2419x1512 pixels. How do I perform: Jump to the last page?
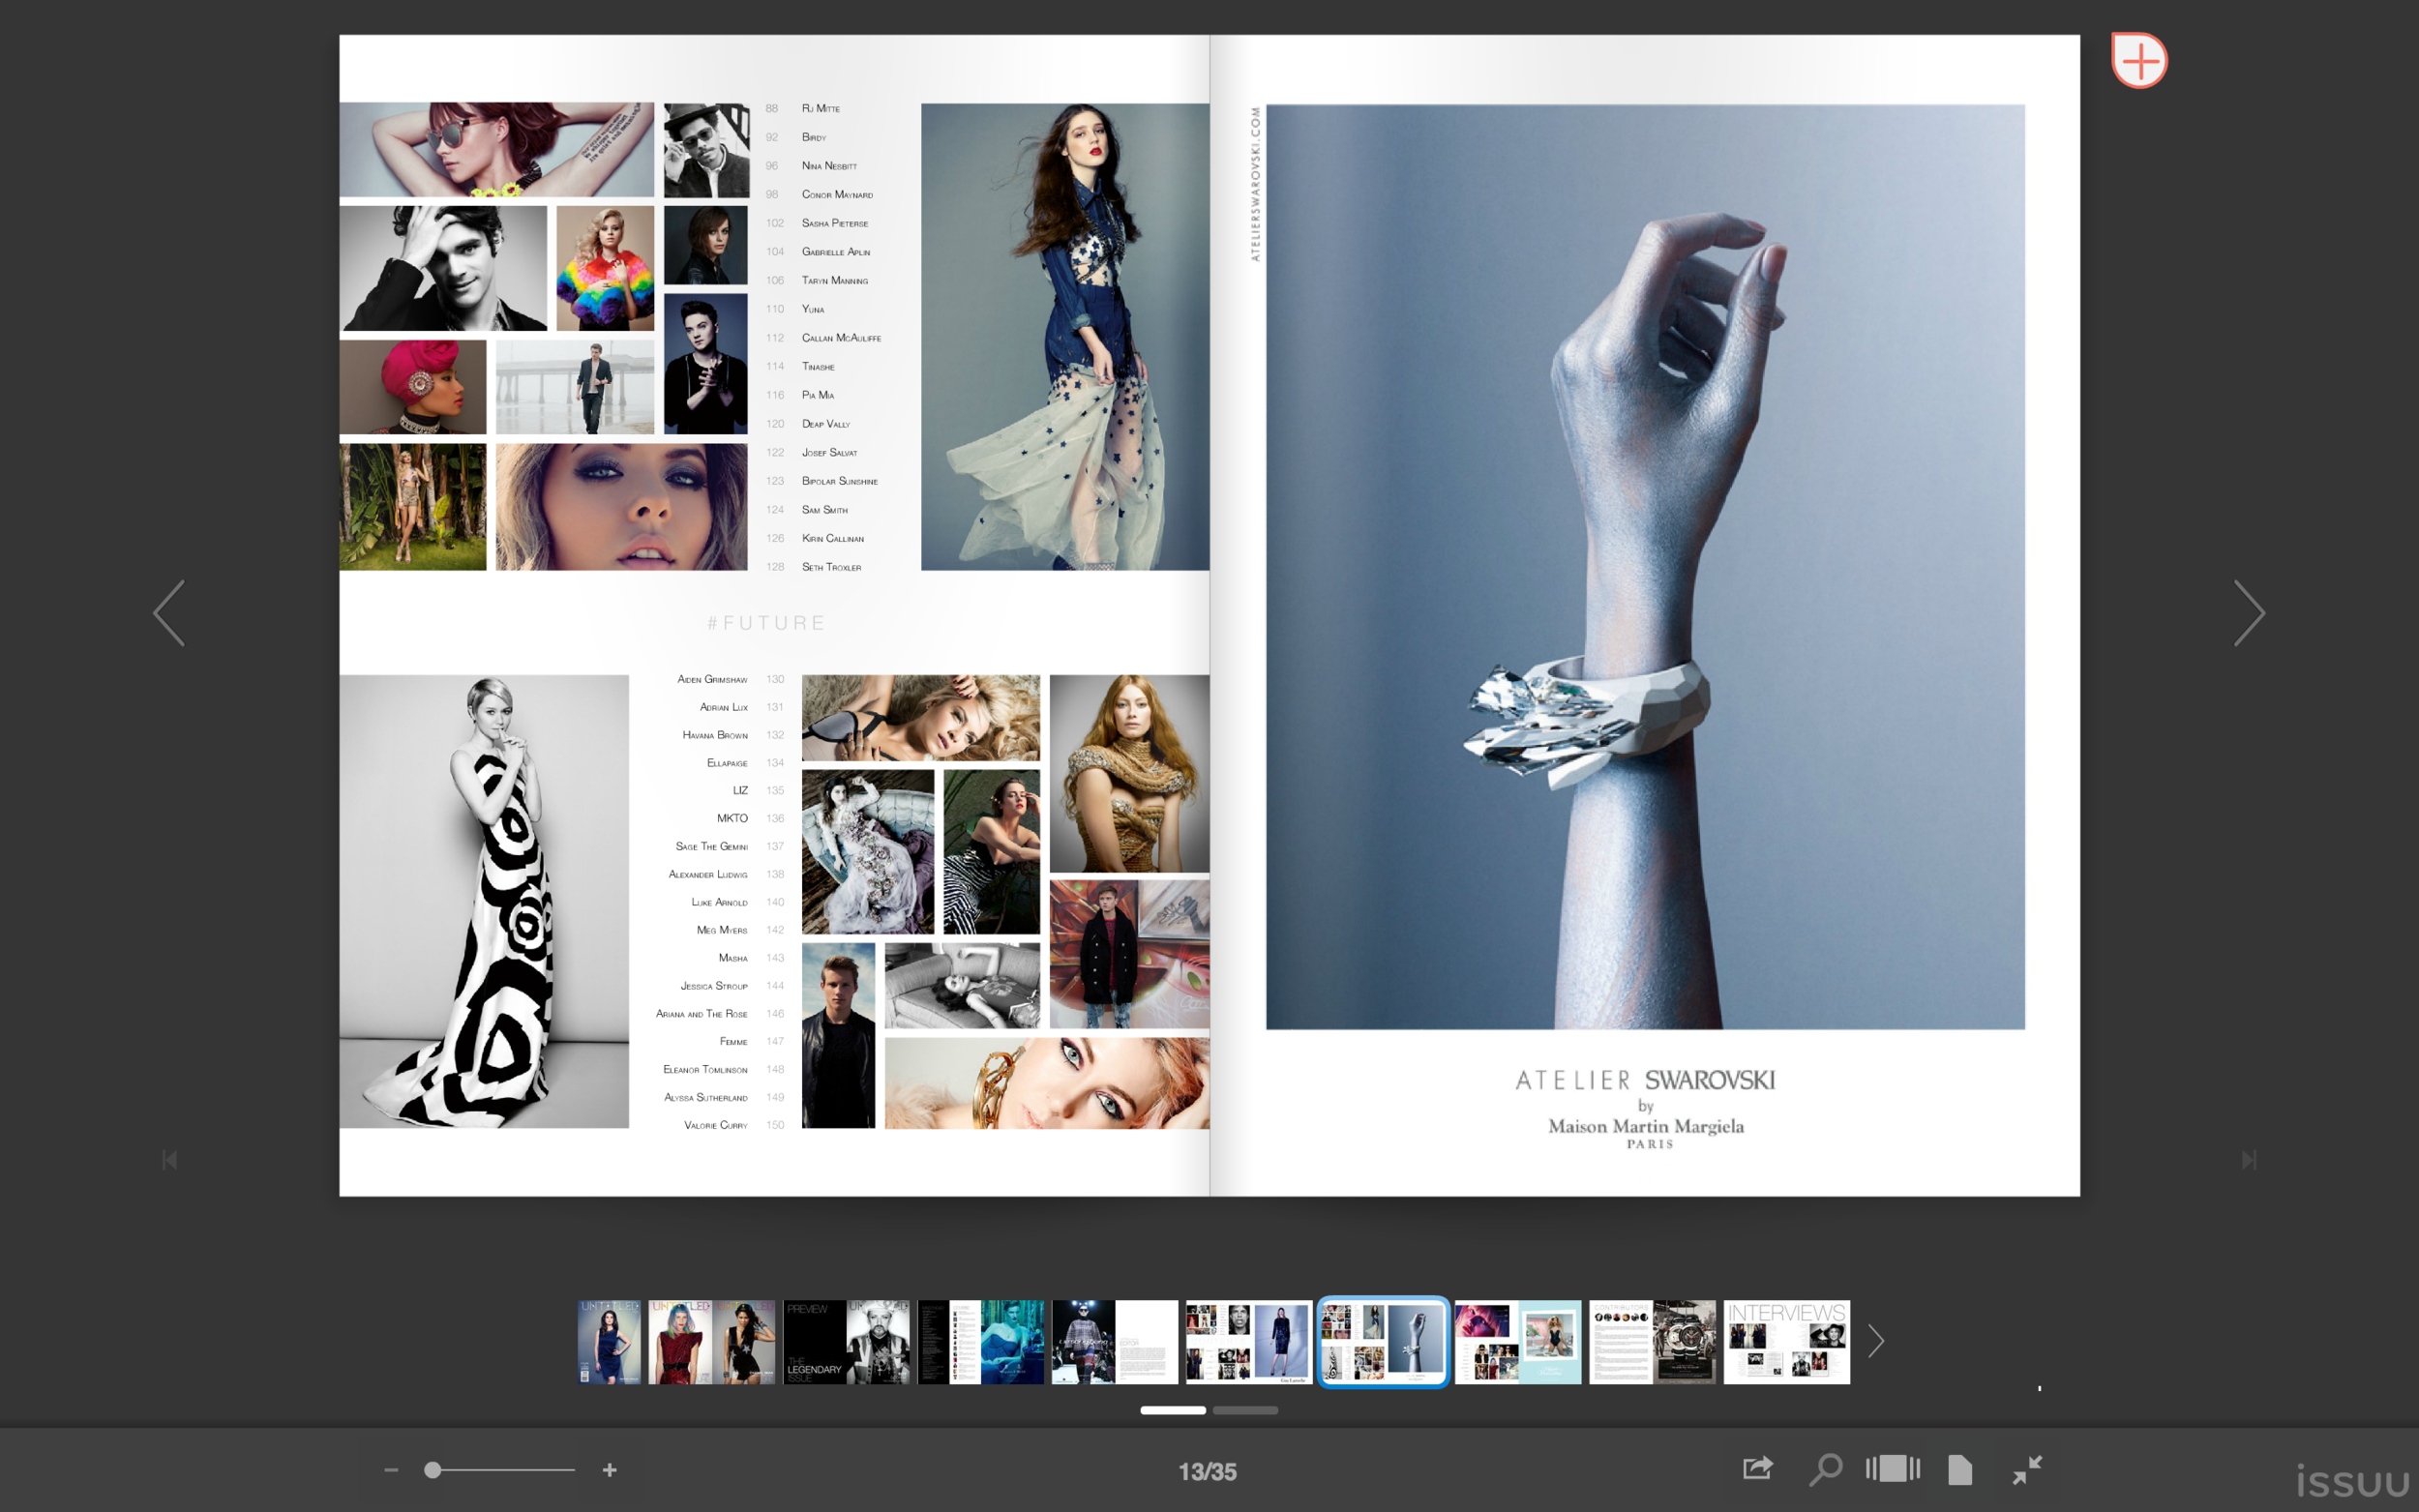tap(2249, 1160)
